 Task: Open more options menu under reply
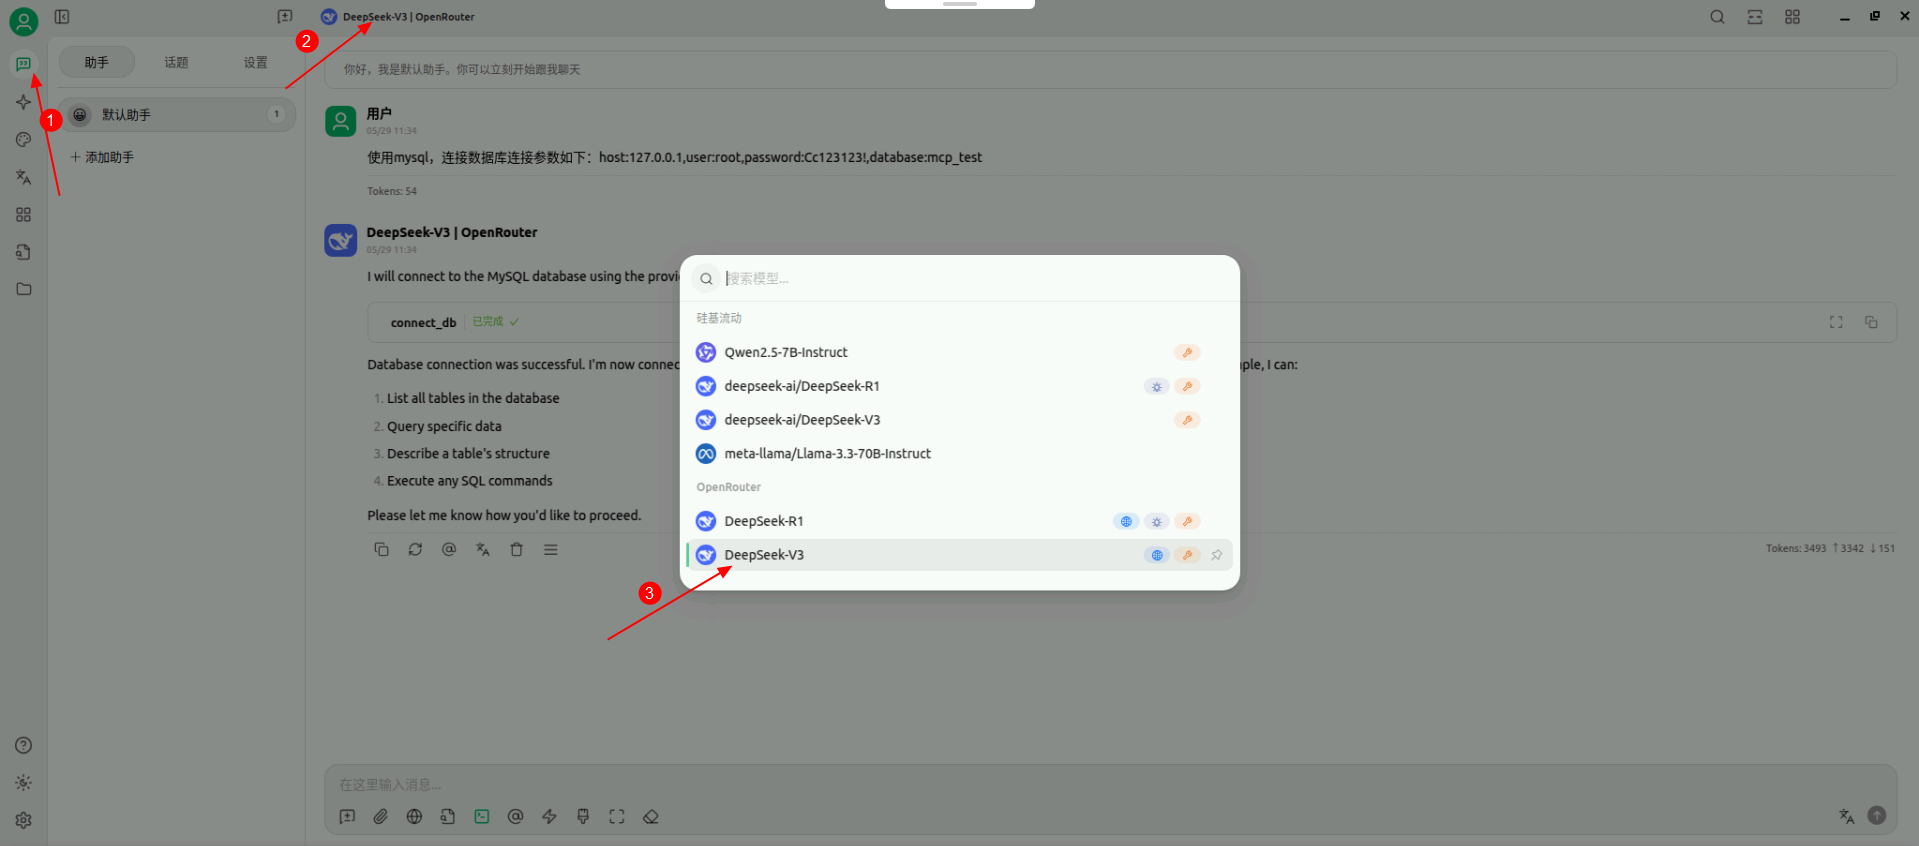pyautogui.click(x=551, y=549)
